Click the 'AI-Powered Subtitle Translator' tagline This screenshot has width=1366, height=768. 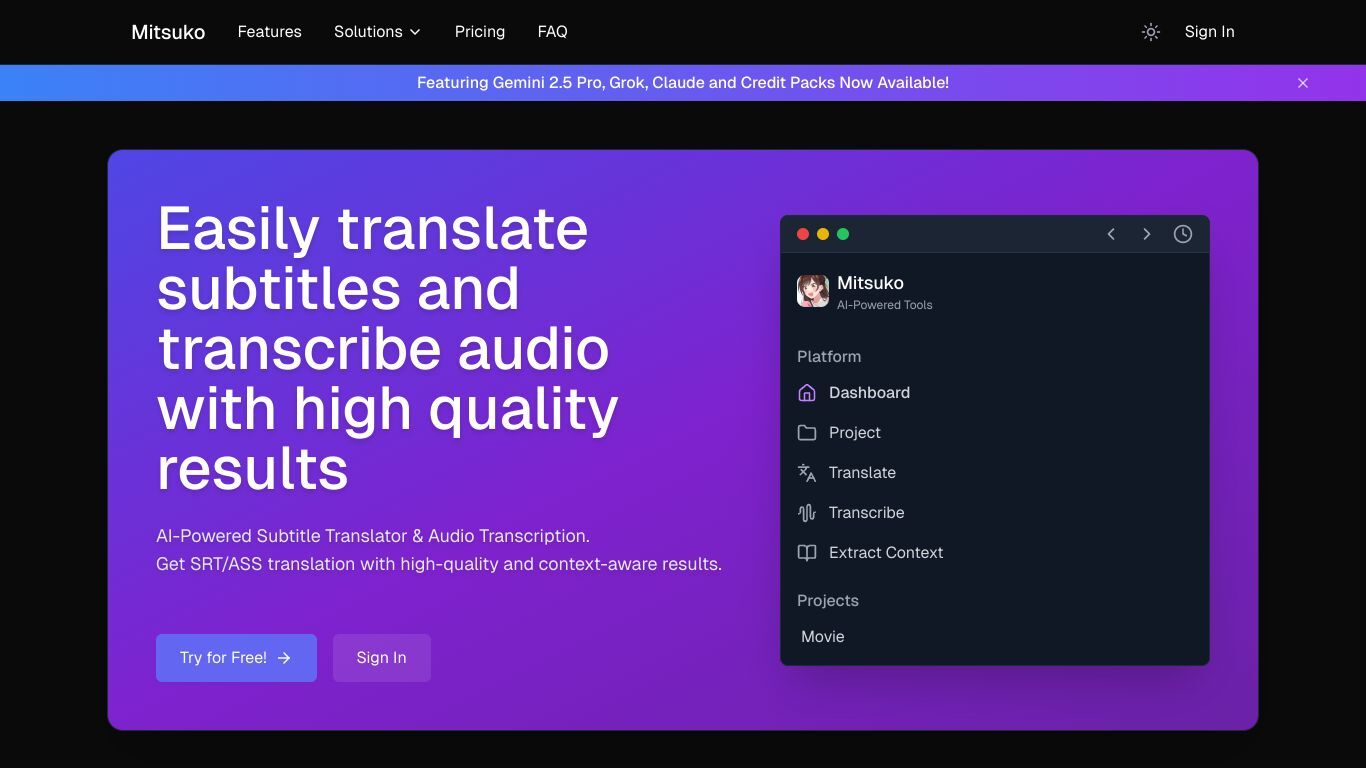click(373, 536)
